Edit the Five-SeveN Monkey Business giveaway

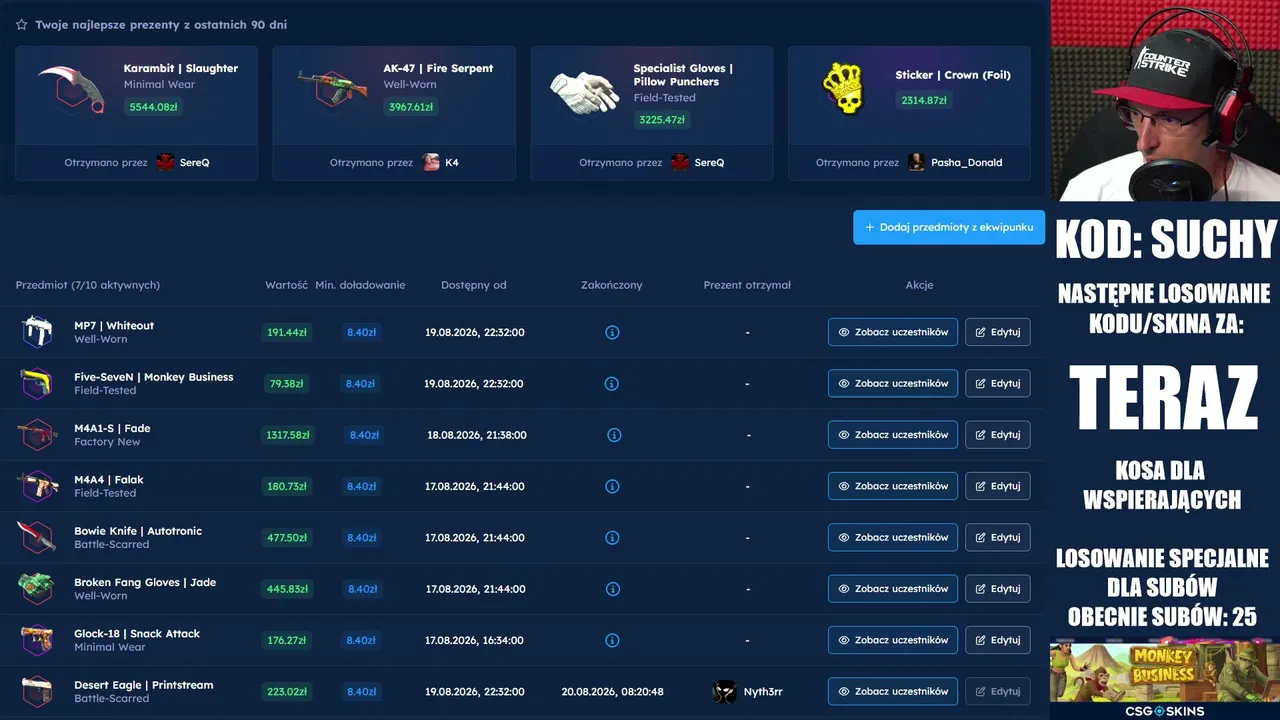pyautogui.click(x=997, y=383)
